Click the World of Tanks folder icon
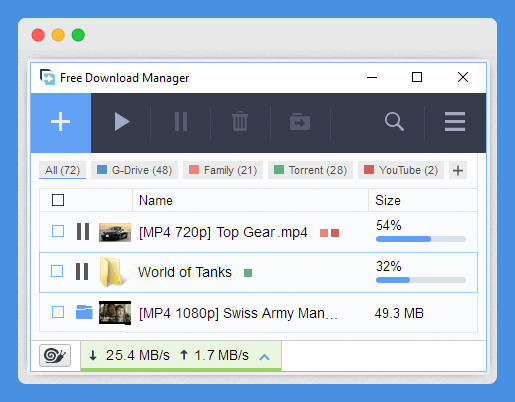This screenshot has width=515, height=402. (x=113, y=272)
